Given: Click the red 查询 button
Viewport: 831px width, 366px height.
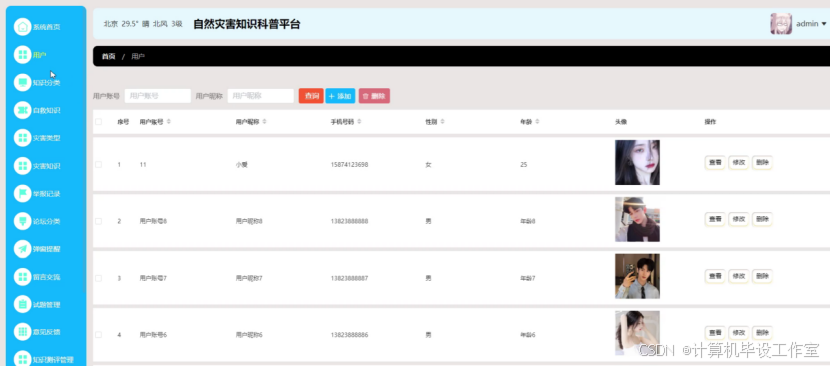Looking at the screenshot, I should (311, 96).
